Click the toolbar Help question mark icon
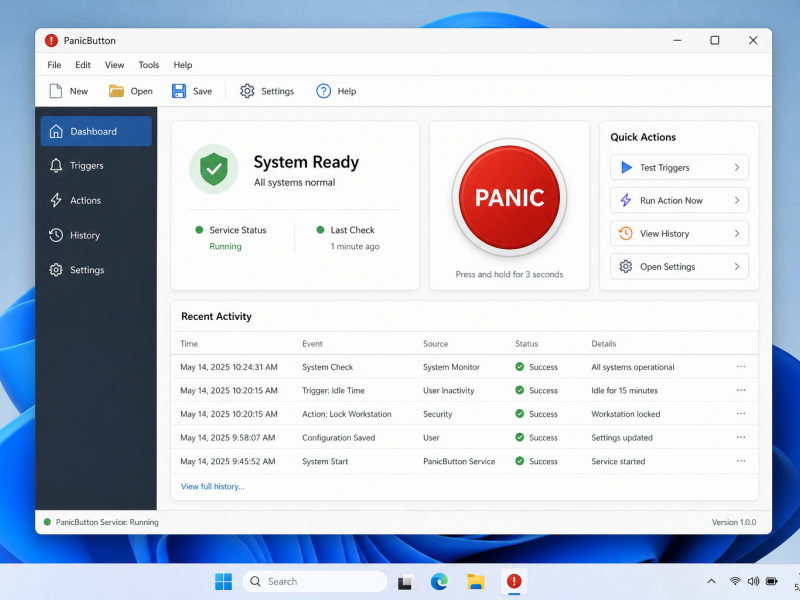800x600 pixels. click(x=323, y=91)
